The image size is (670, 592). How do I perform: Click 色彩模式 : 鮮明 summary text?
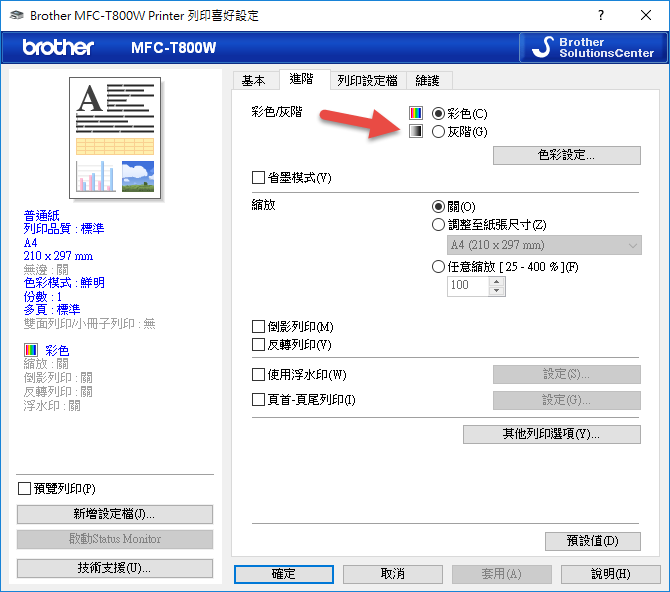[64, 283]
